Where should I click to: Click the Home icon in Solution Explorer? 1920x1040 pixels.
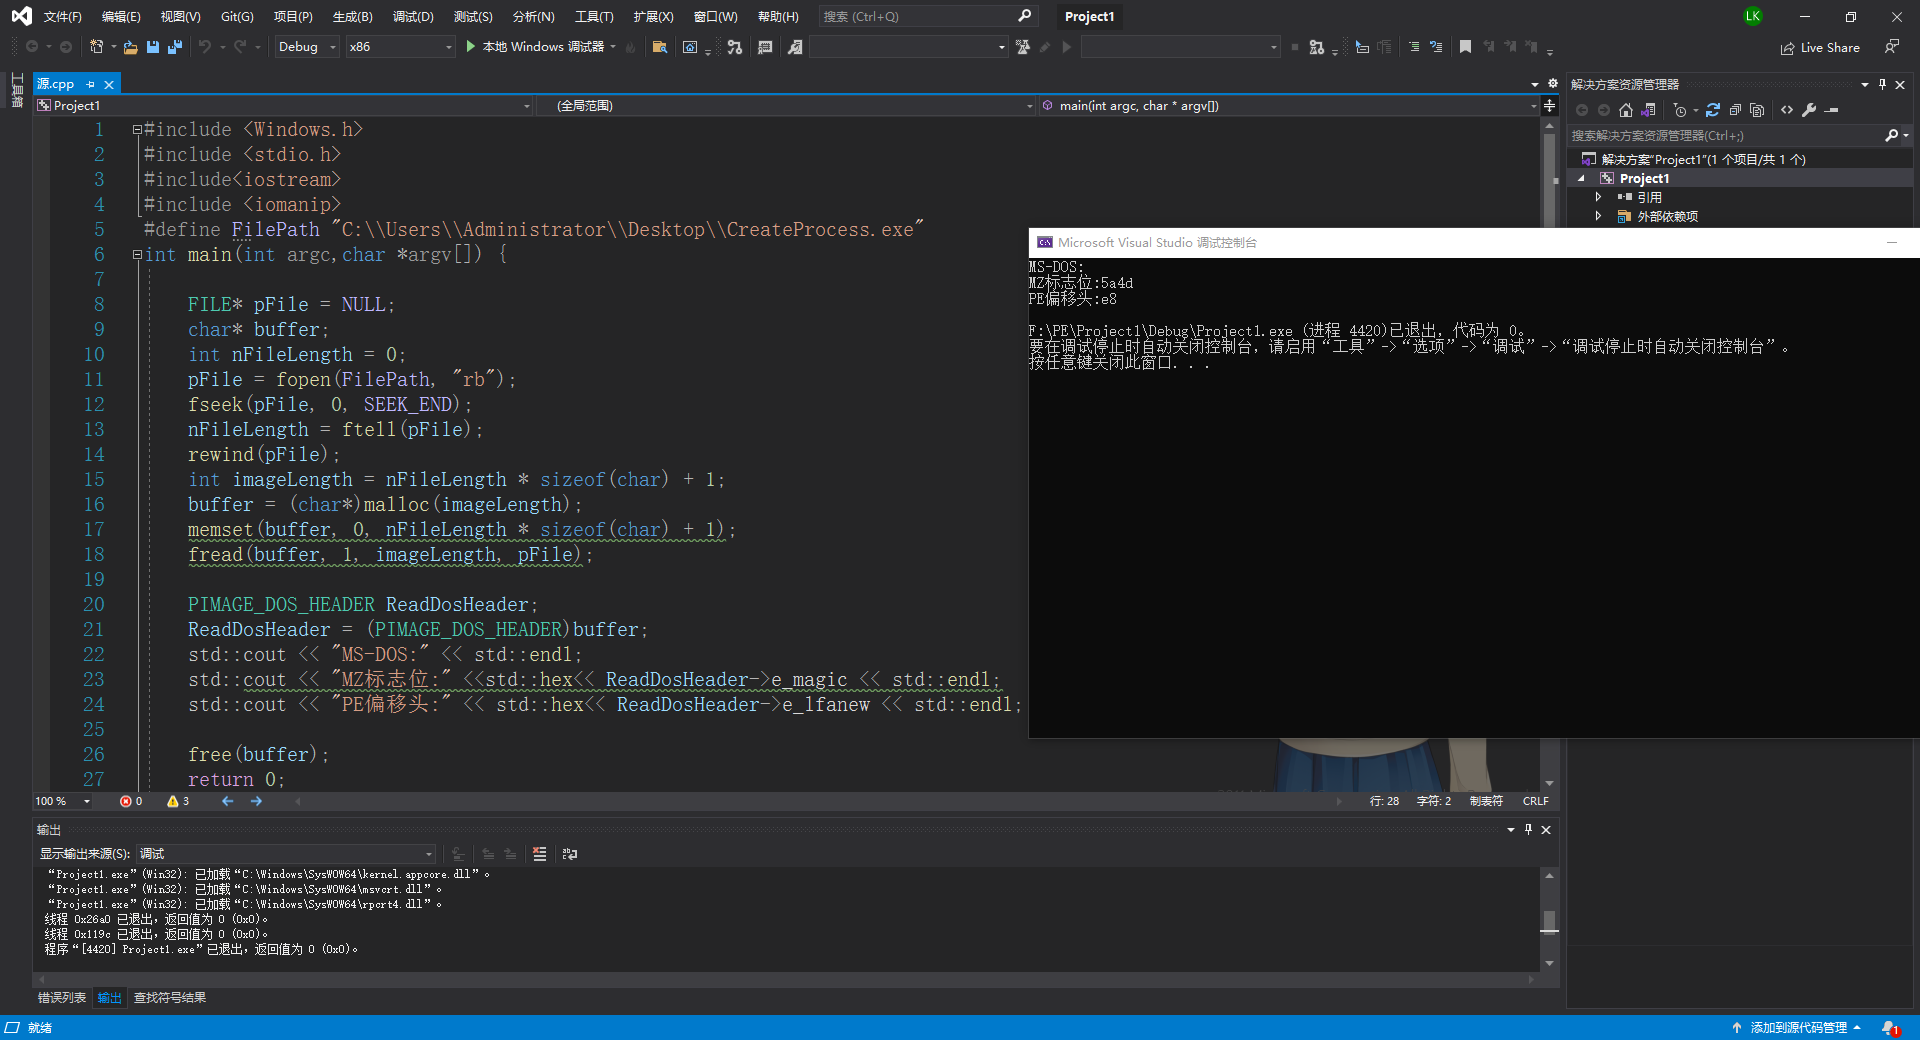coord(1626,110)
